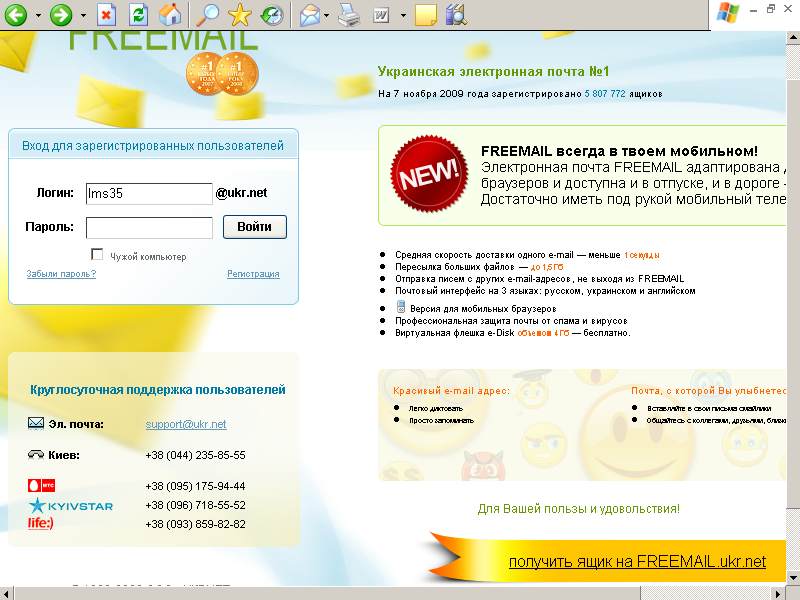Click the Версия для мобильных браузеров text
The height and width of the screenshot is (600, 800).
483,309
